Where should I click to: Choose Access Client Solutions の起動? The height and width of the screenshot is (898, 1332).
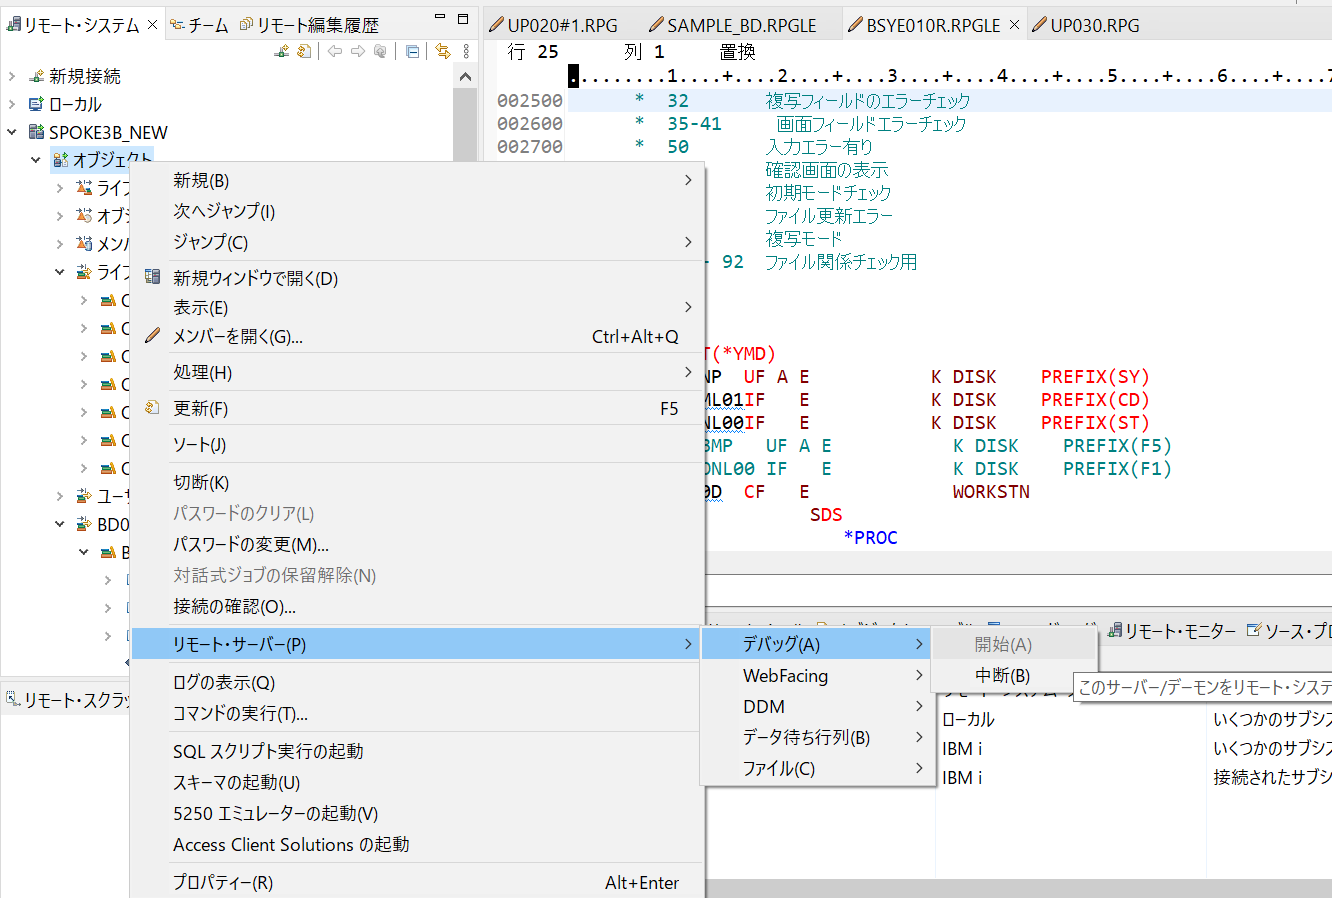click(x=417, y=845)
